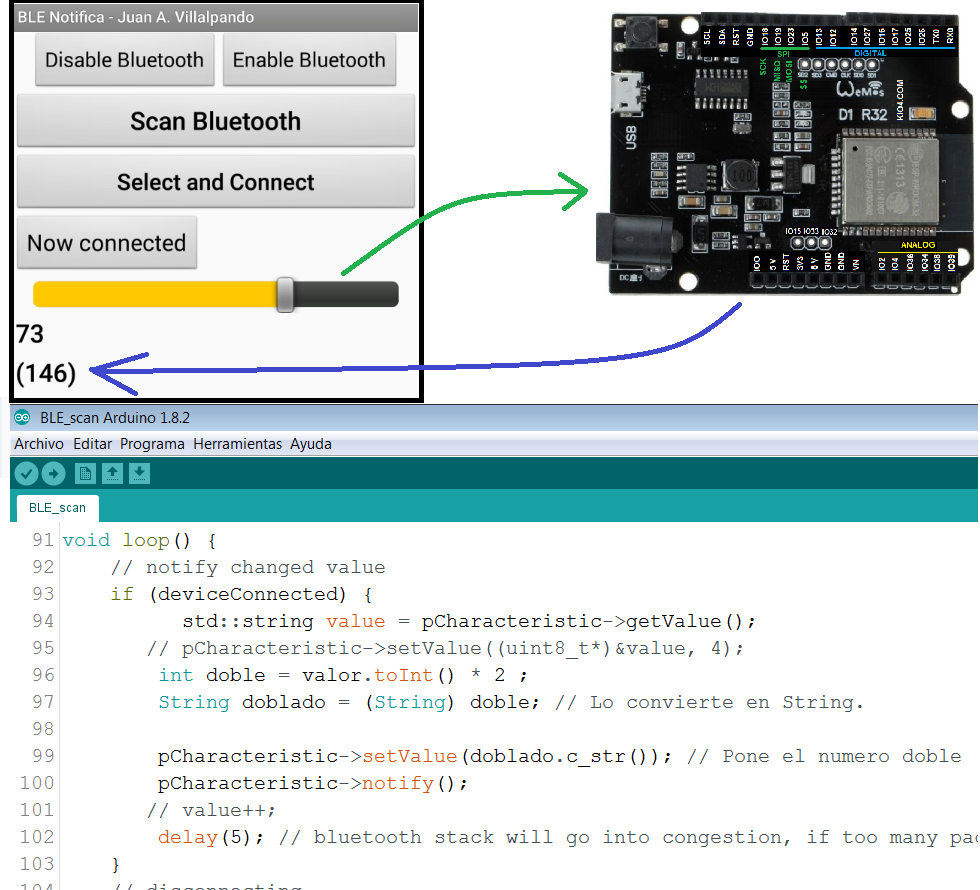Switch to the BLE_scan sketch tab

(x=56, y=508)
